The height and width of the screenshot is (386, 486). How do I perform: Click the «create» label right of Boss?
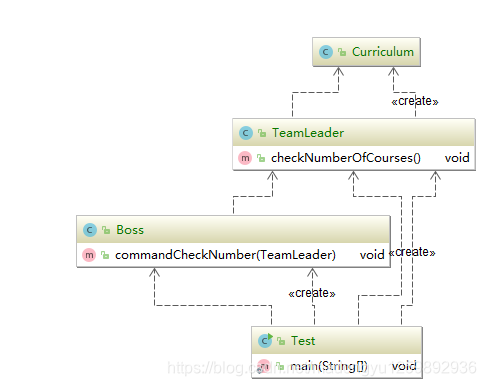click(412, 252)
